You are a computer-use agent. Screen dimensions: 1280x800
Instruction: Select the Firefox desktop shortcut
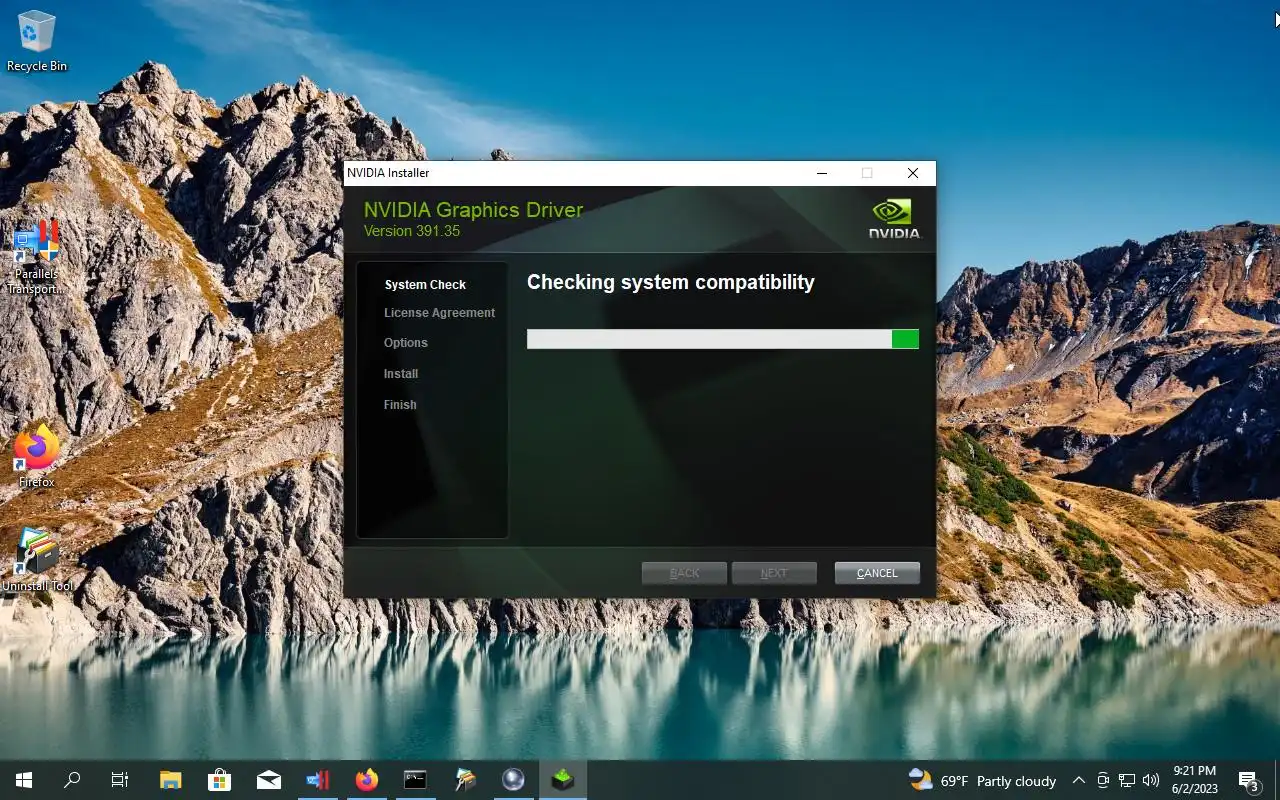click(x=37, y=457)
